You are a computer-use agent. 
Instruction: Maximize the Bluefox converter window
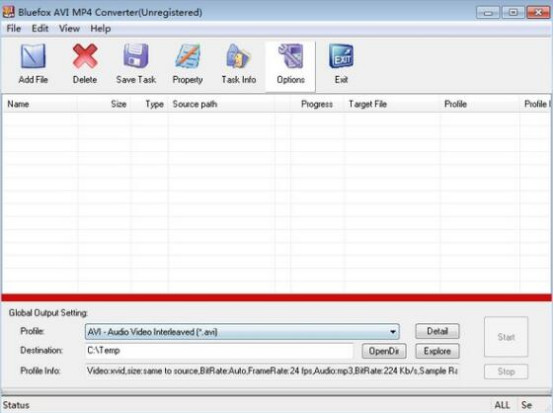coord(513,13)
